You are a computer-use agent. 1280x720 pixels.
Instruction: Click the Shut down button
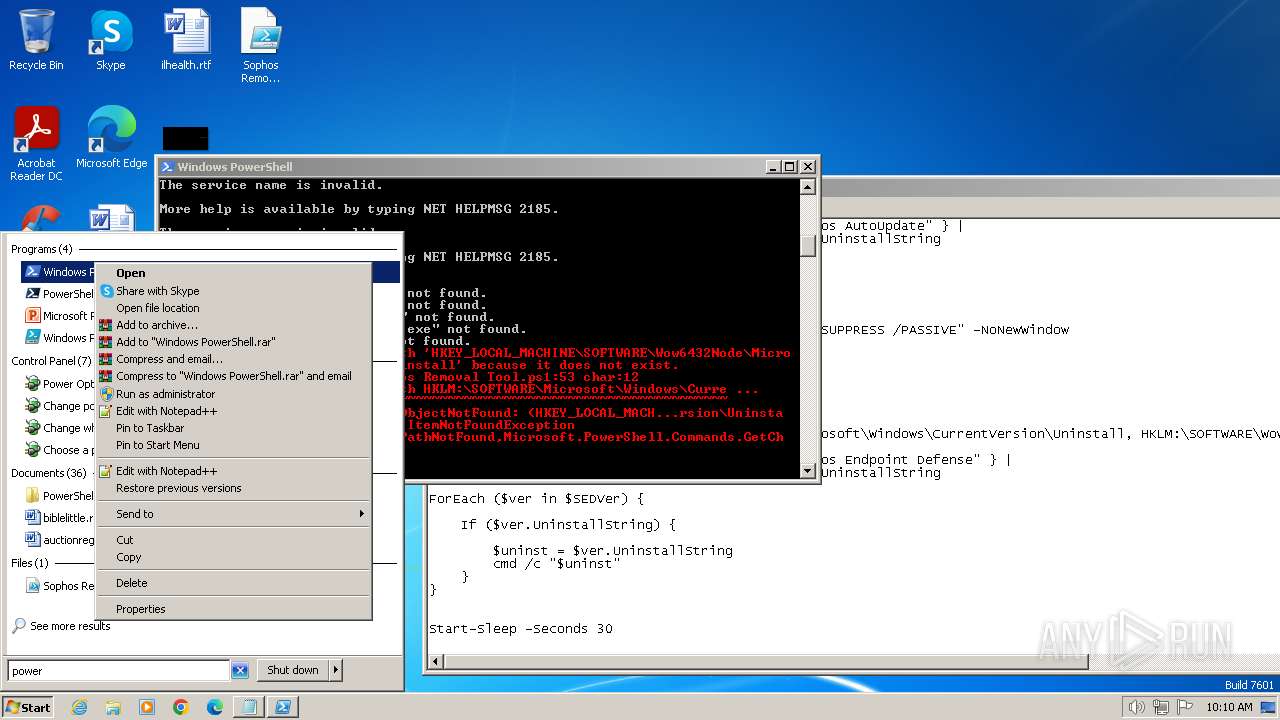(x=293, y=670)
